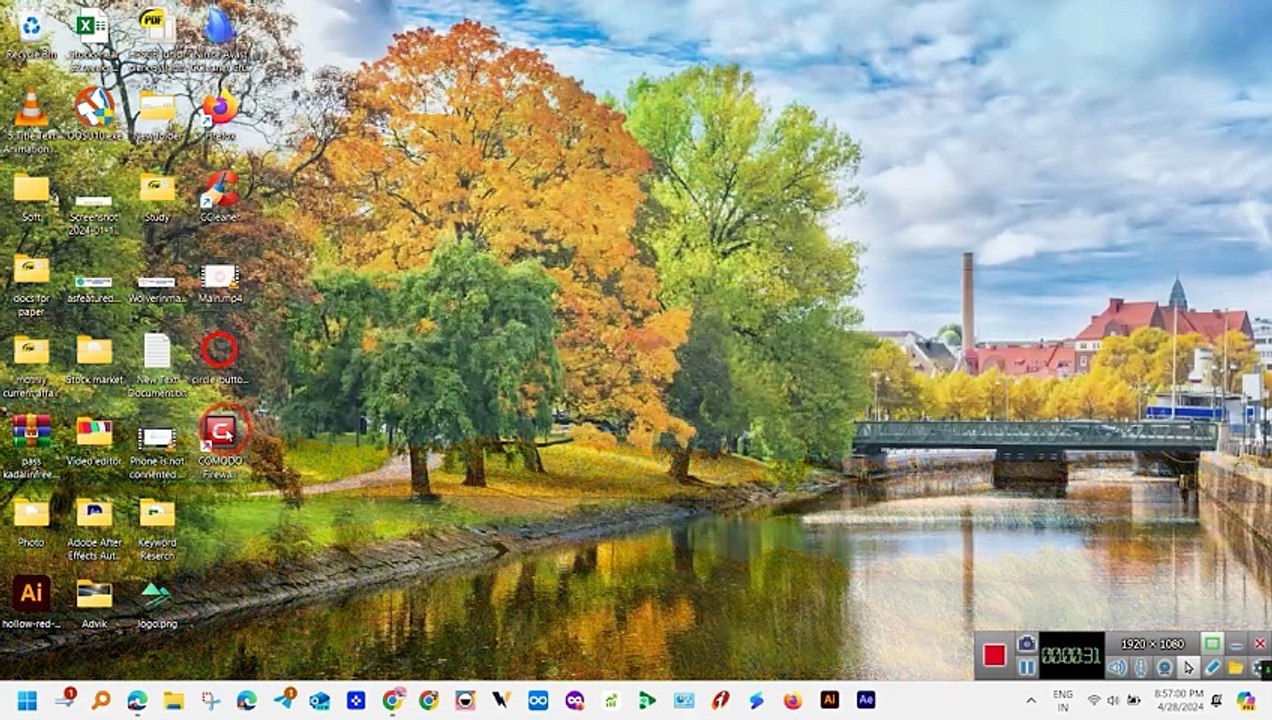Select the 'Video editor' folder
This screenshot has height=720, width=1272.
94,441
